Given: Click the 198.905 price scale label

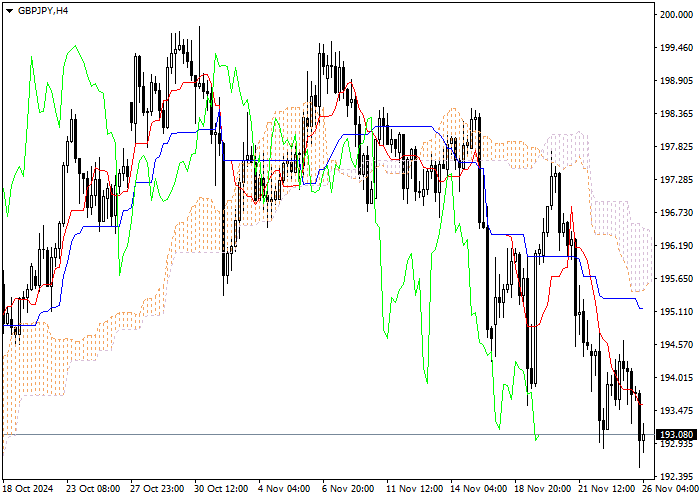Looking at the screenshot, I should click(x=676, y=81).
